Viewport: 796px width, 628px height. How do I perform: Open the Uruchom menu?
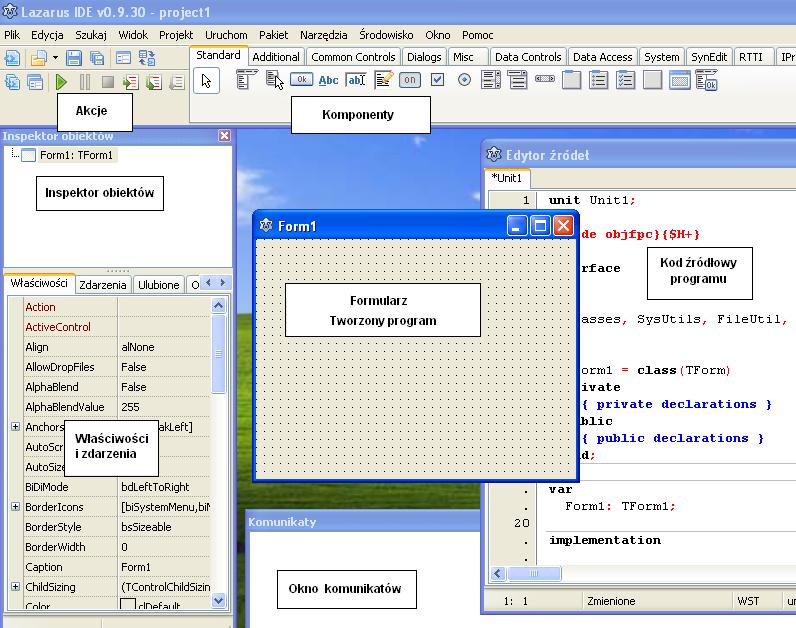(x=226, y=35)
